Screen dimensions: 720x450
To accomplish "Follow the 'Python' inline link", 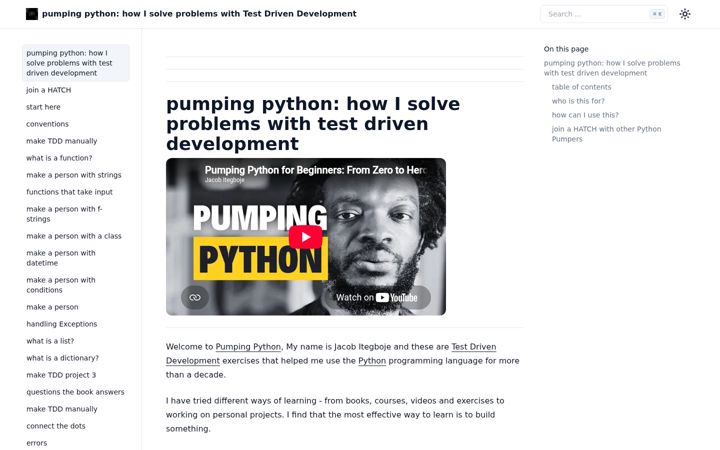I will [x=372, y=361].
